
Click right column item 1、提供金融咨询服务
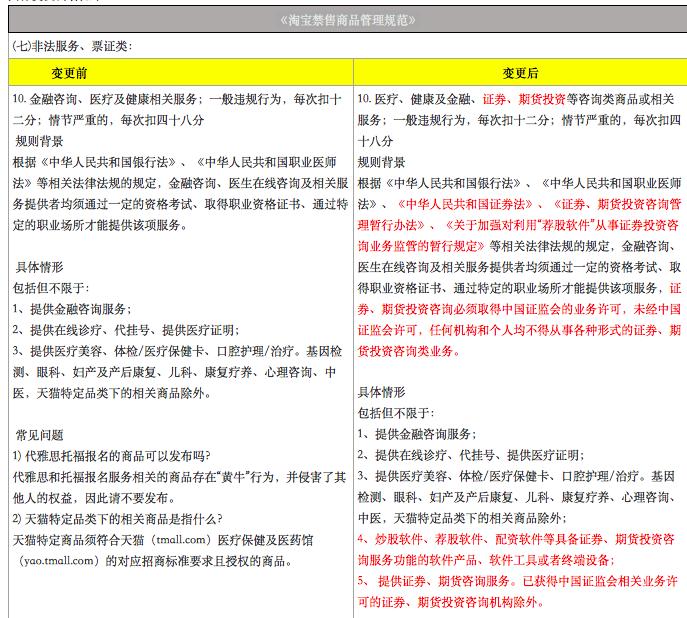[x=417, y=434]
